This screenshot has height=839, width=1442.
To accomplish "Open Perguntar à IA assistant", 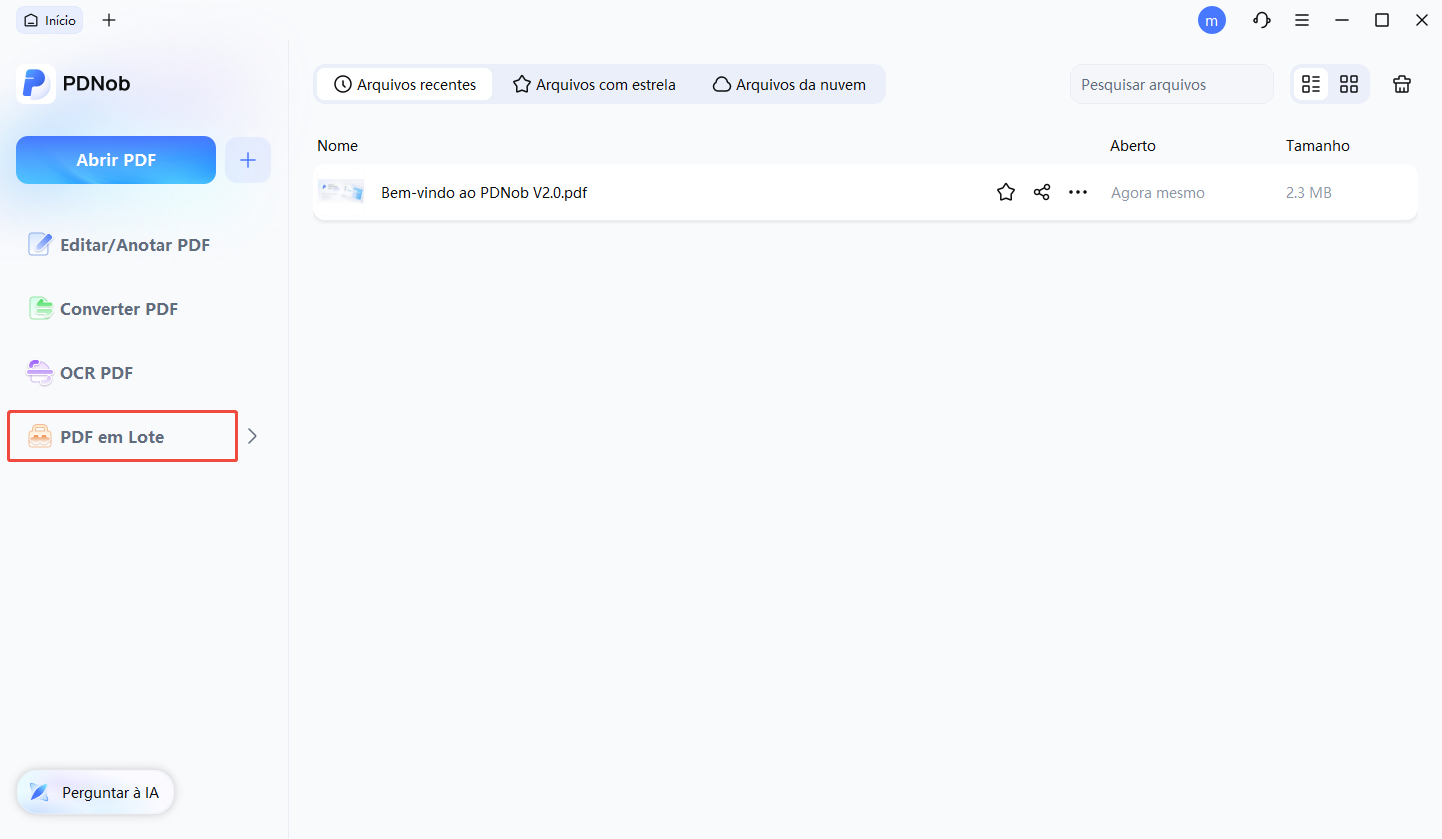I will click(x=95, y=792).
